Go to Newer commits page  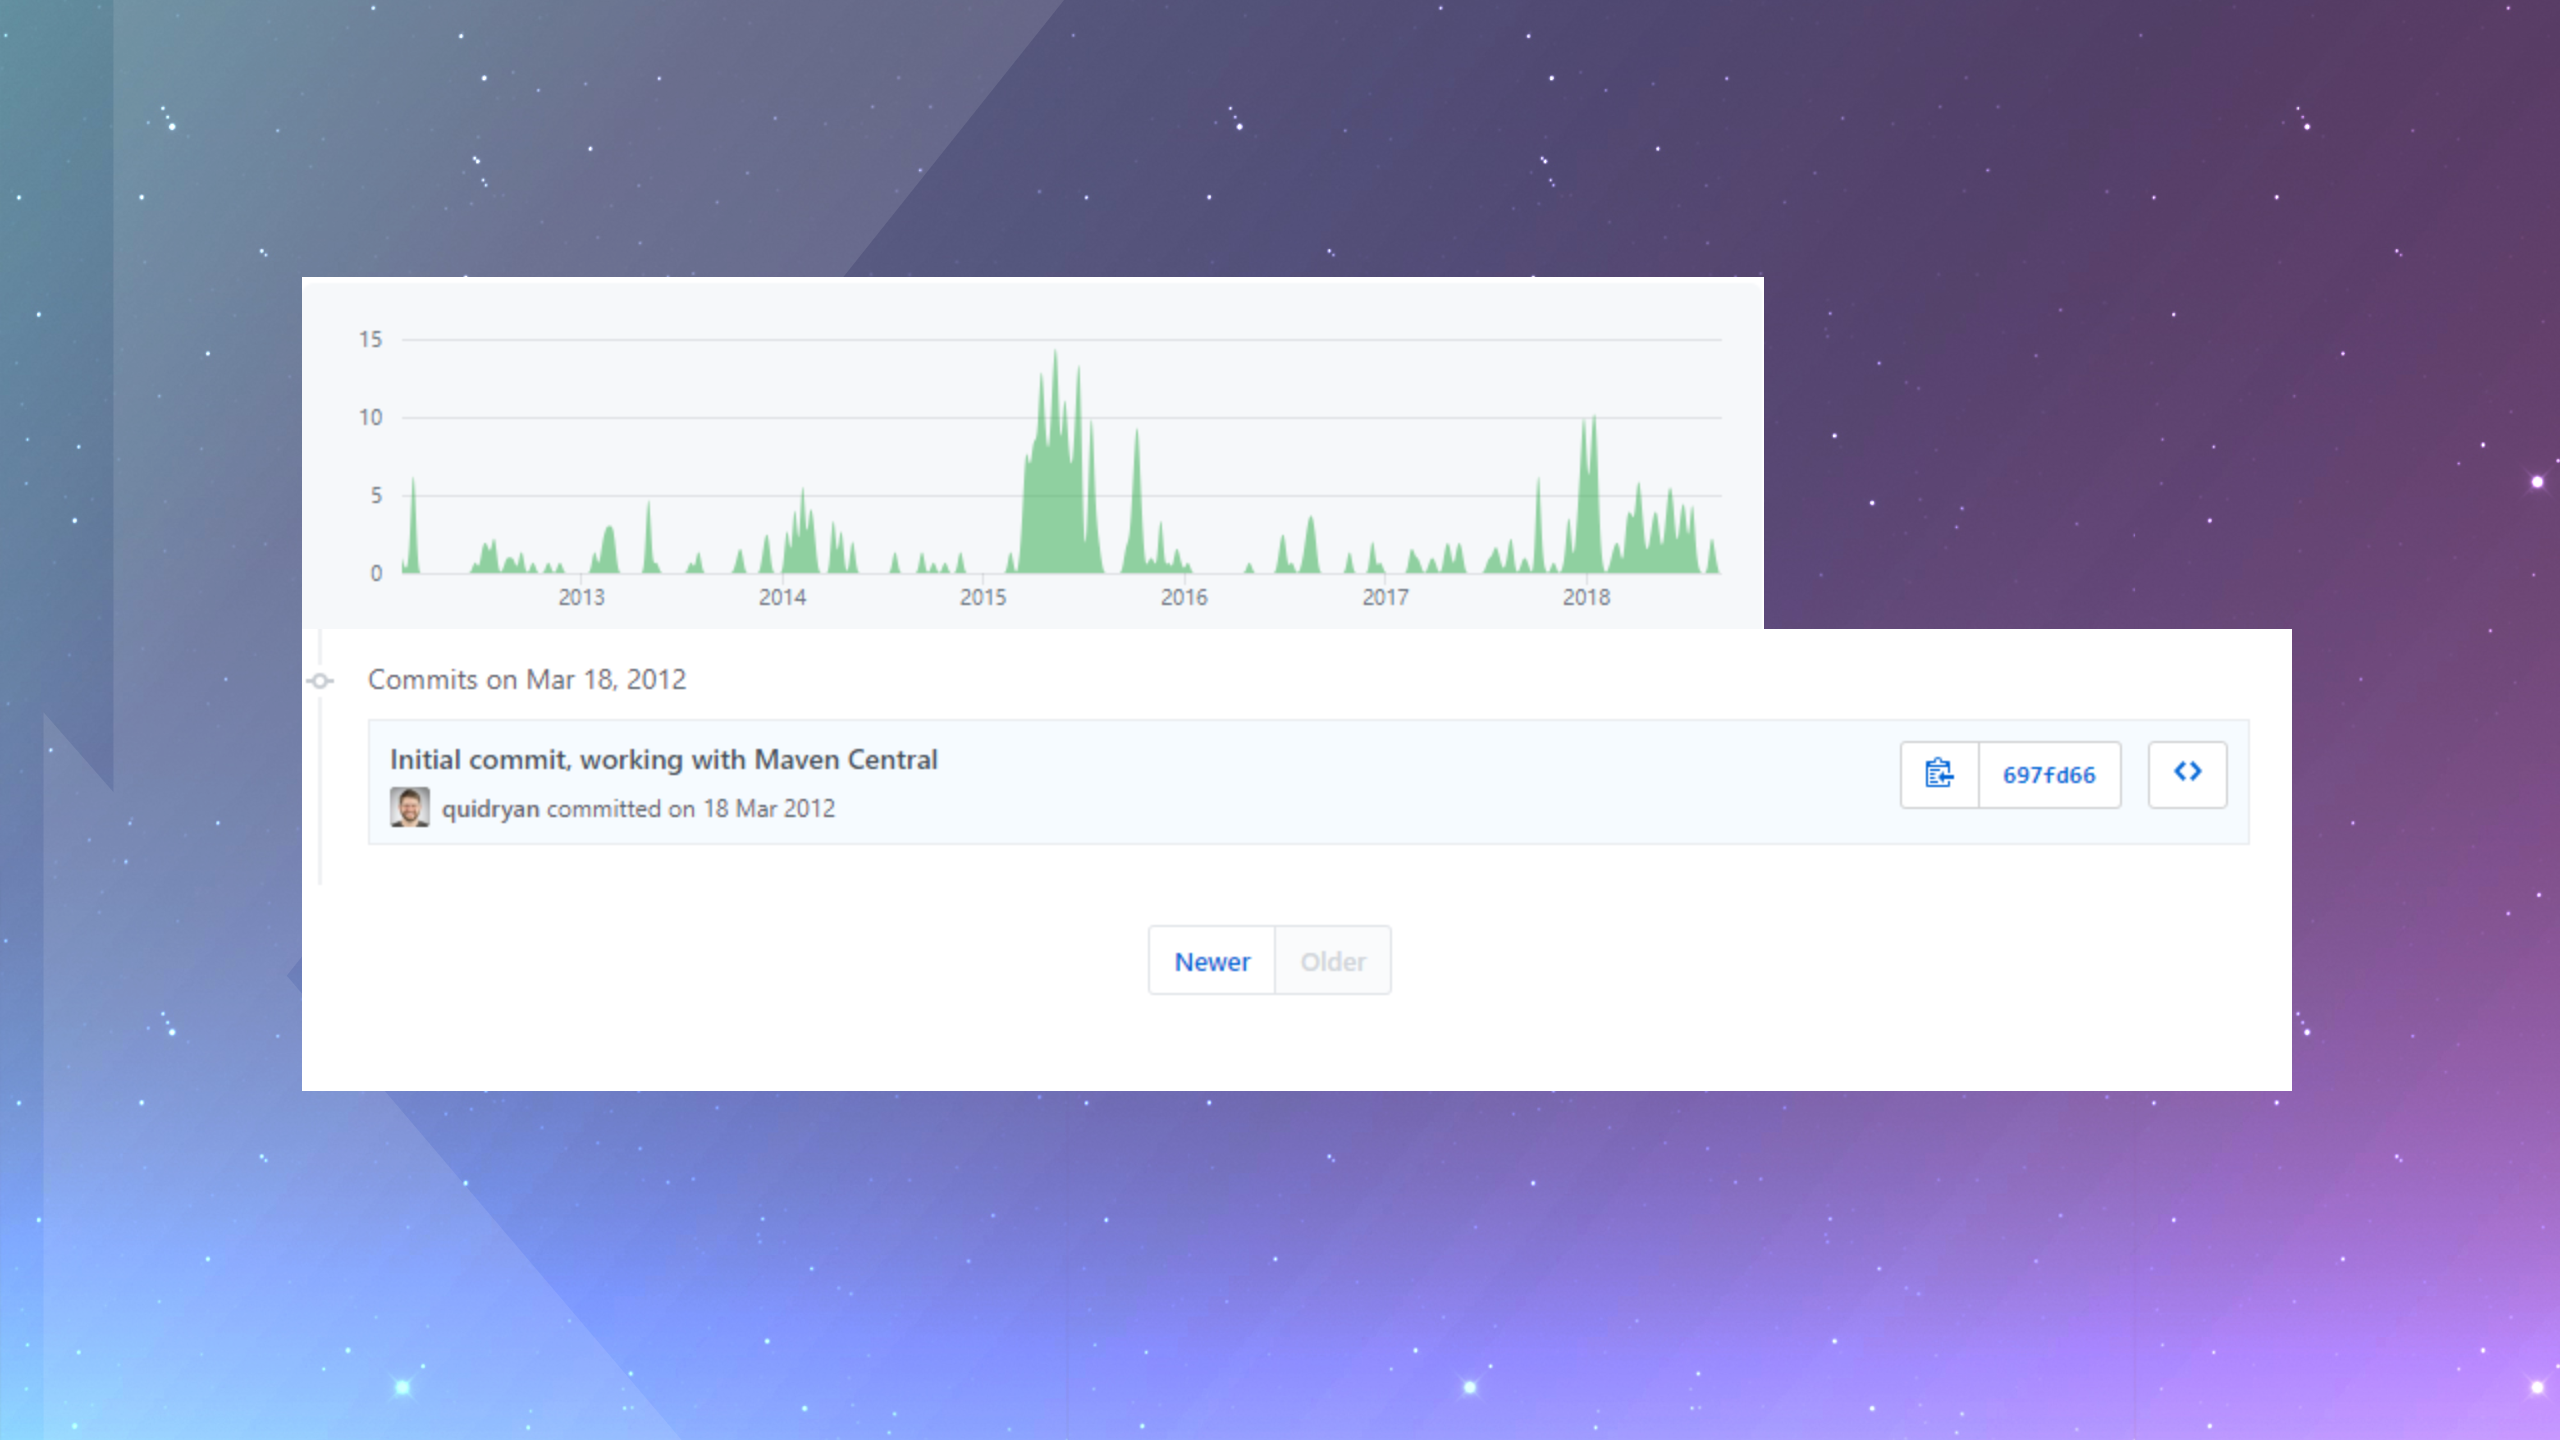pyautogui.click(x=1211, y=961)
